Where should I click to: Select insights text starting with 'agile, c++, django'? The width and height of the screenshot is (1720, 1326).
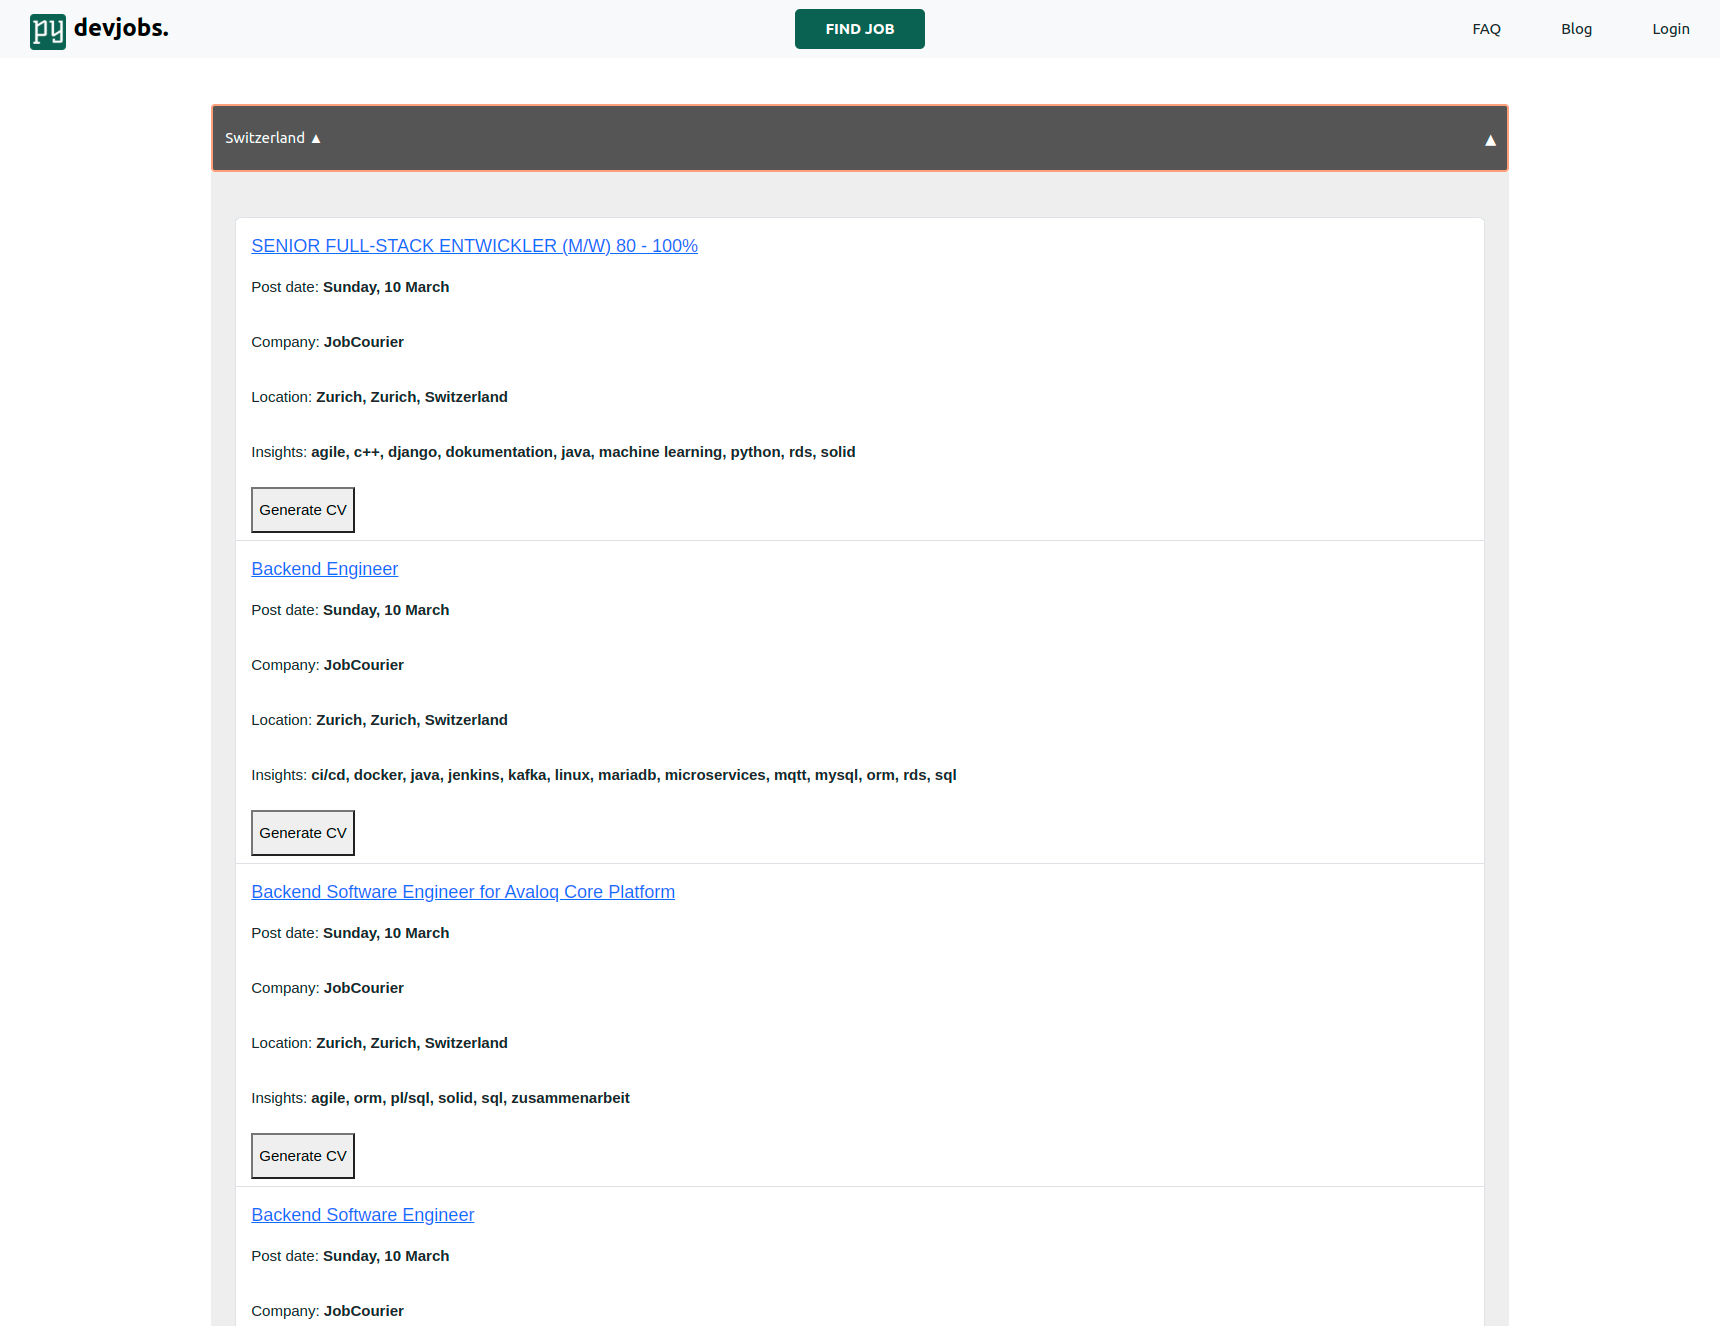click(583, 452)
